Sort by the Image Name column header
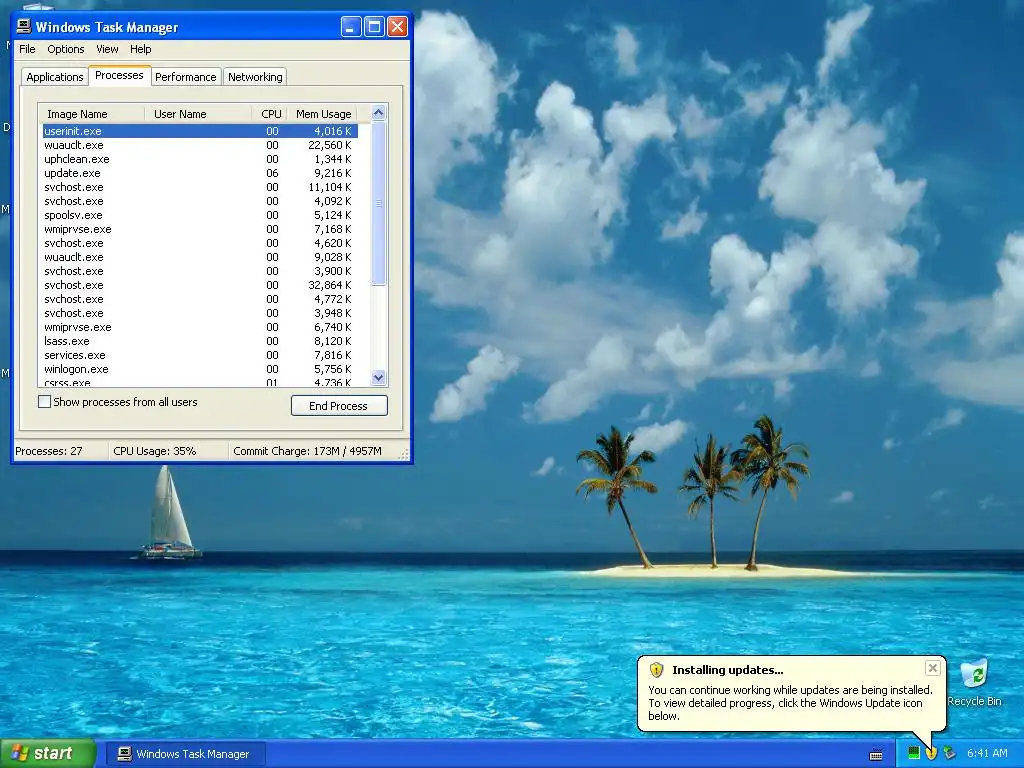Viewport: 1024px width, 768px height. pos(91,114)
